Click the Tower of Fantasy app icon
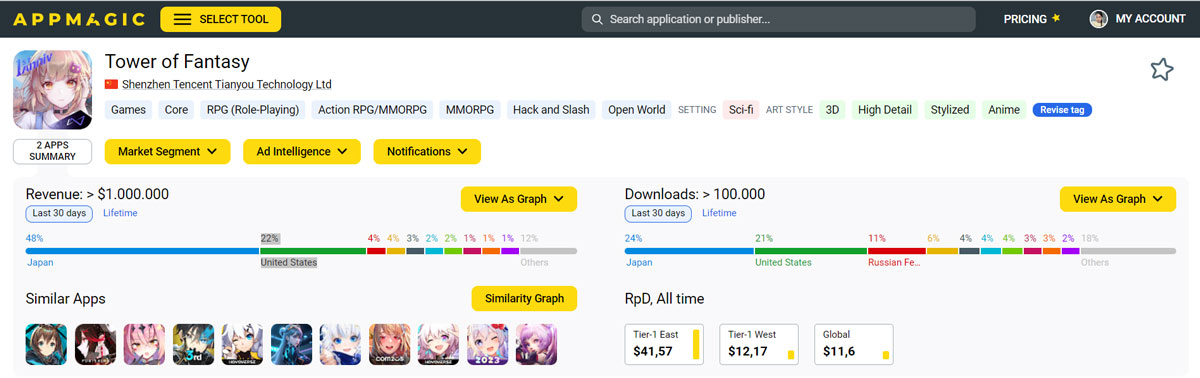Viewport: 1200px width, 378px height. [53, 89]
